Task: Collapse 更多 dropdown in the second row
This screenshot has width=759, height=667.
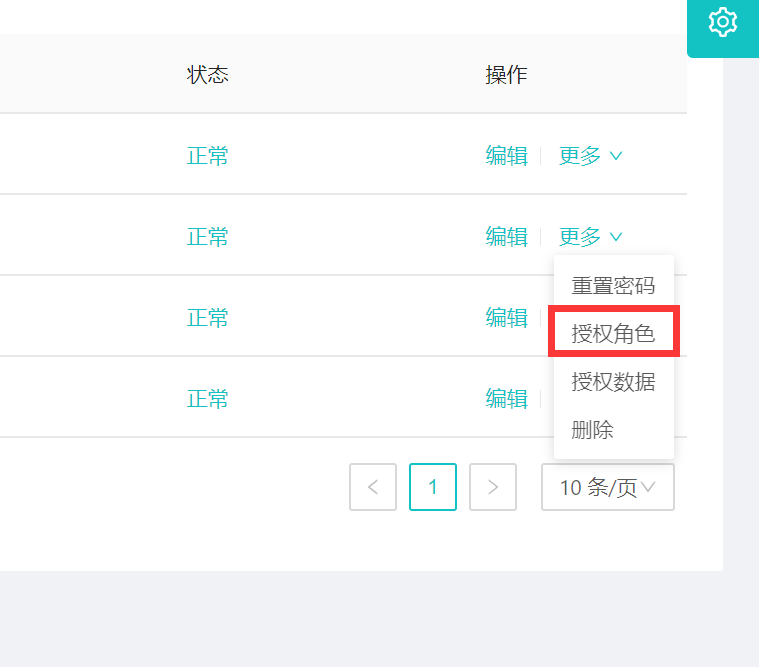Action: [x=590, y=237]
